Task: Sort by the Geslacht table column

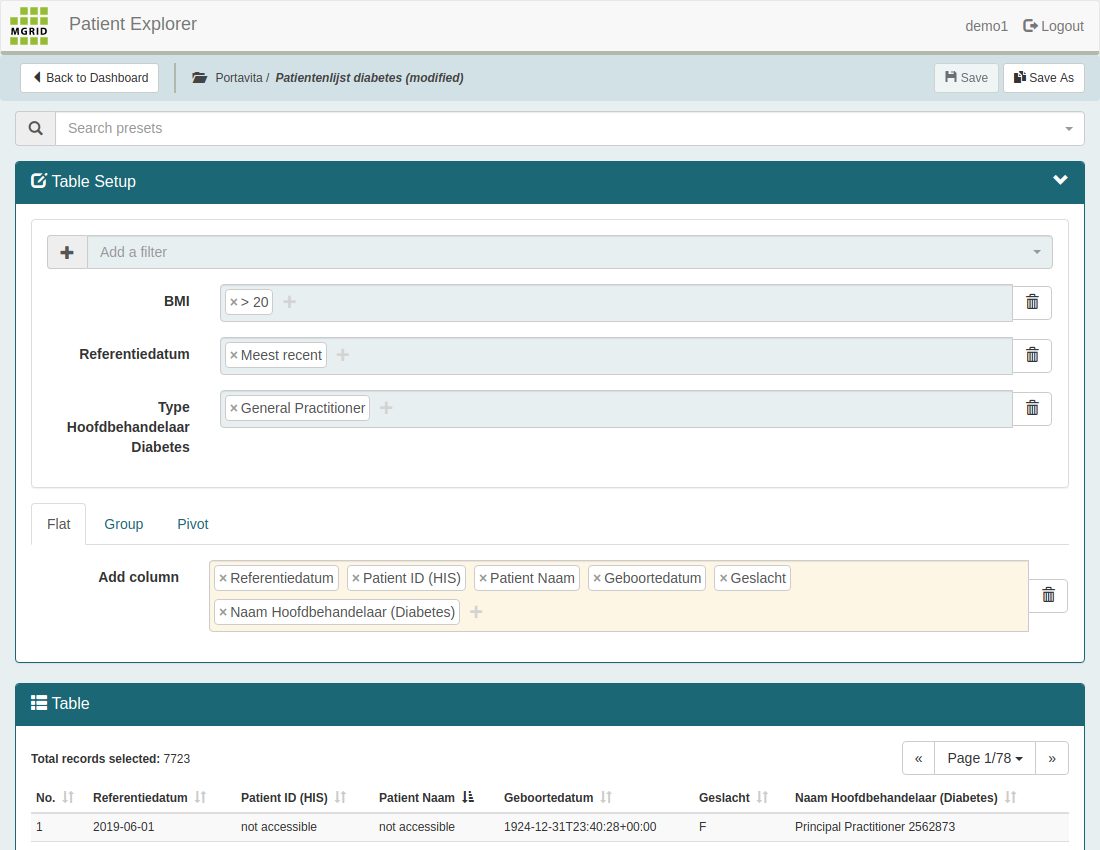Action: pyautogui.click(x=763, y=797)
